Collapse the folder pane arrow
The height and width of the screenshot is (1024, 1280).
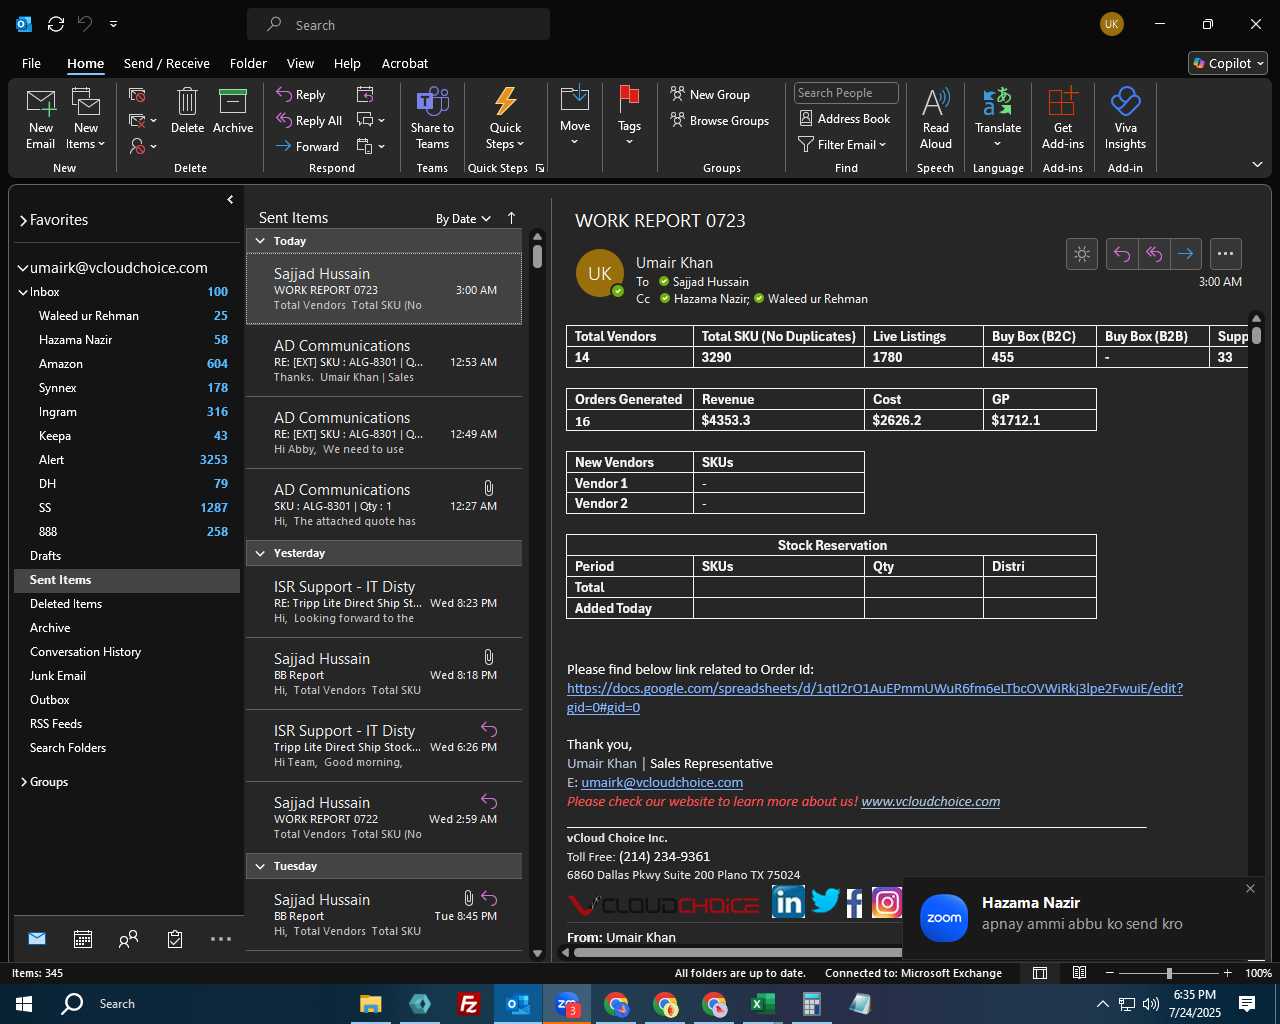[x=230, y=199]
